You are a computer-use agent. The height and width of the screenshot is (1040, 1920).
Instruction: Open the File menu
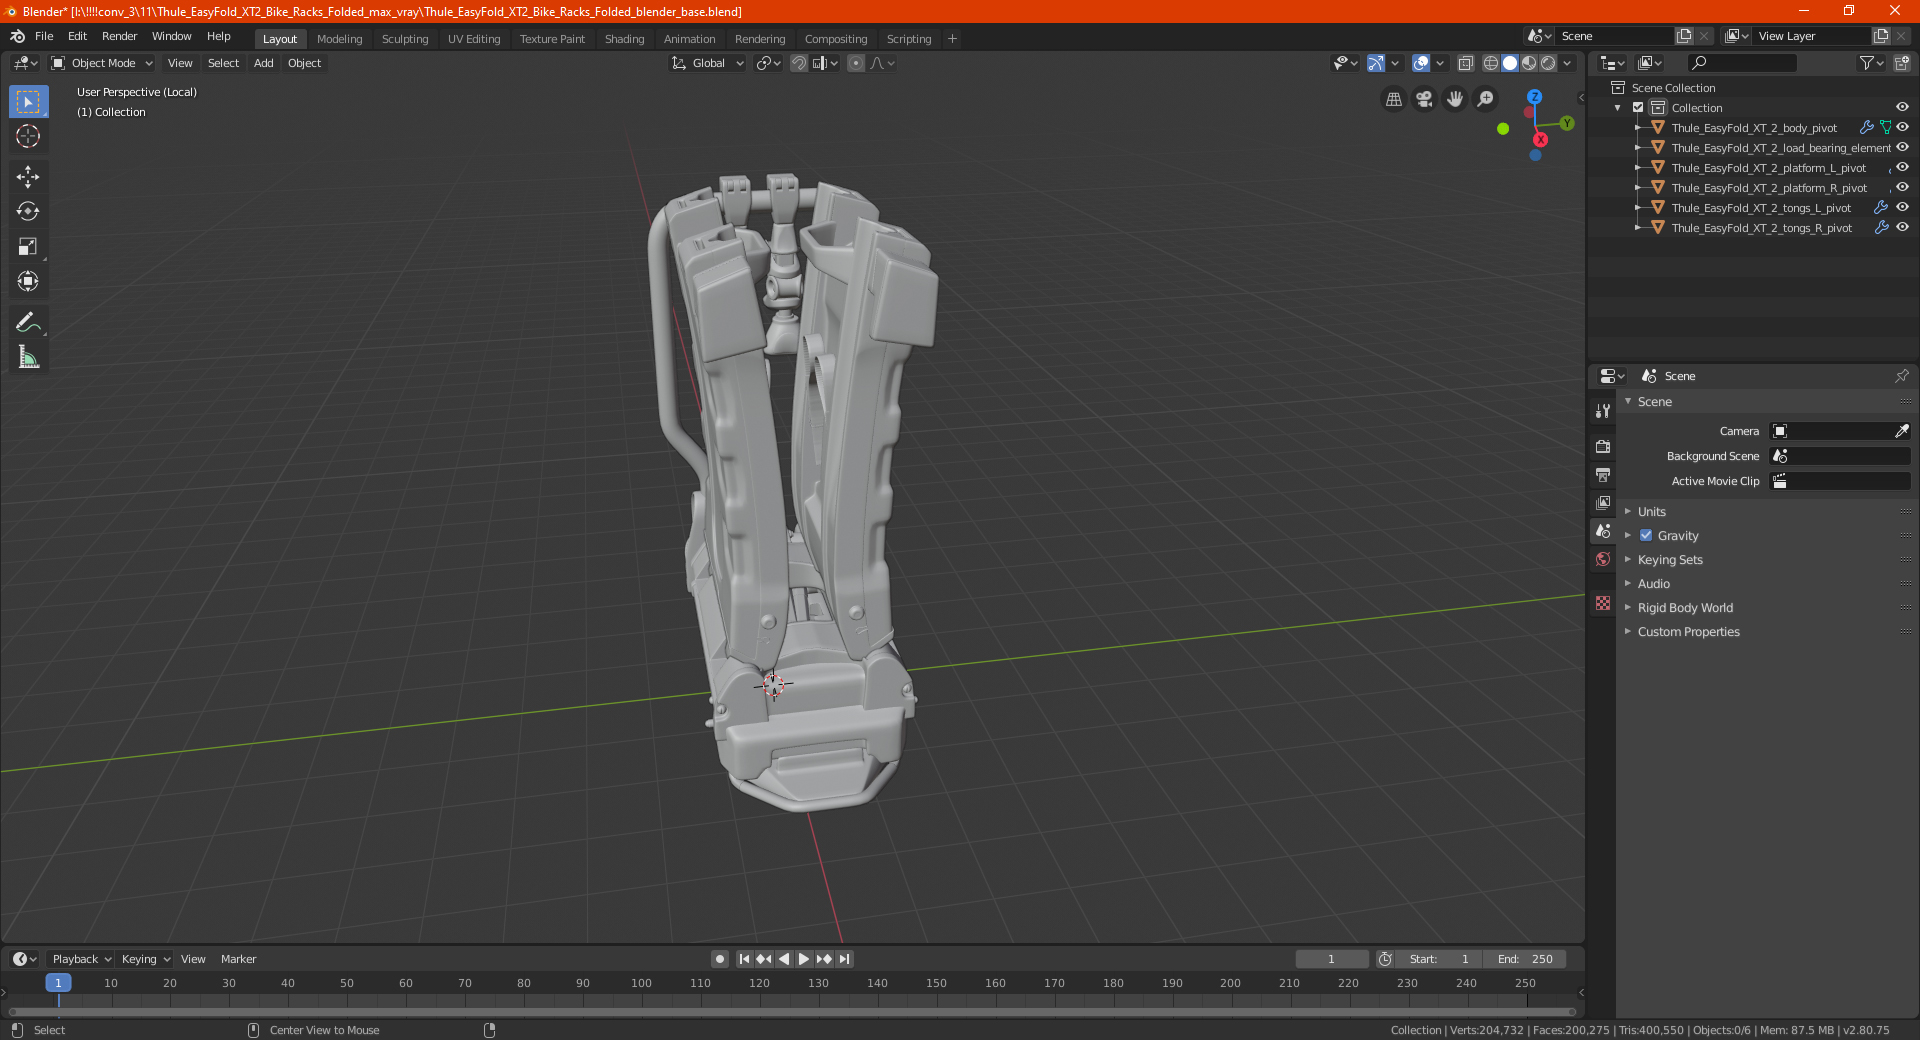(x=44, y=36)
